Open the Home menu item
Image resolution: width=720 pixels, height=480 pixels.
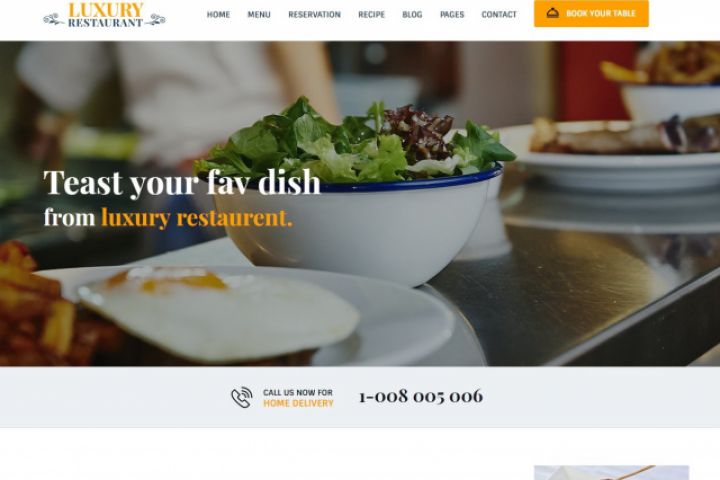pos(218,15)
